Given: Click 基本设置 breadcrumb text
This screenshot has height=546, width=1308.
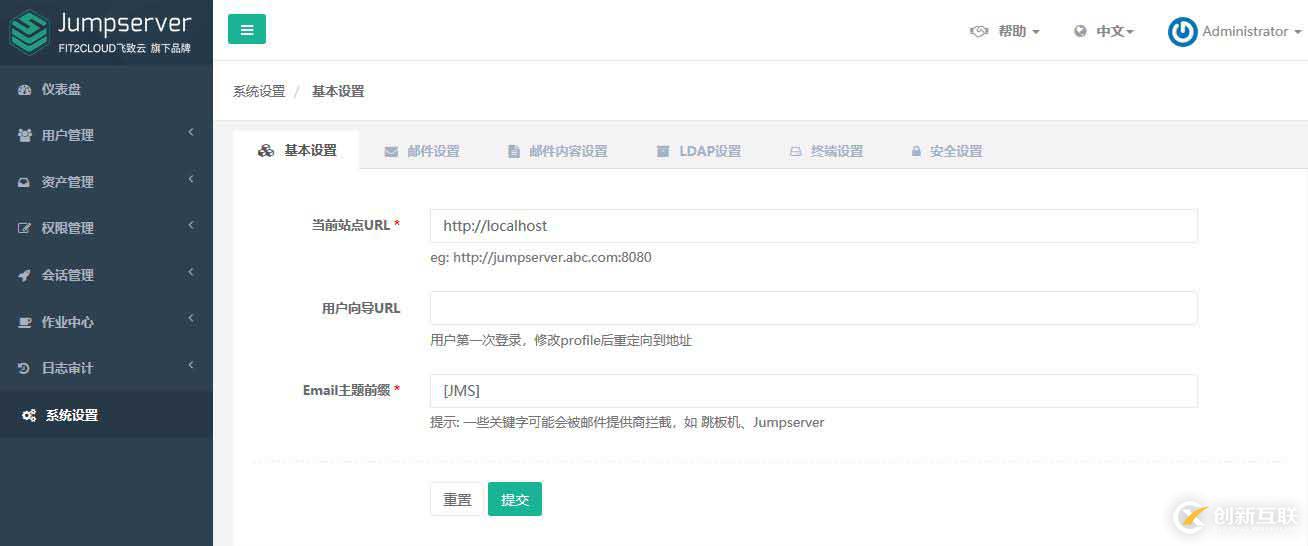Looking at the screenshot, I should (x=338, y=91).
